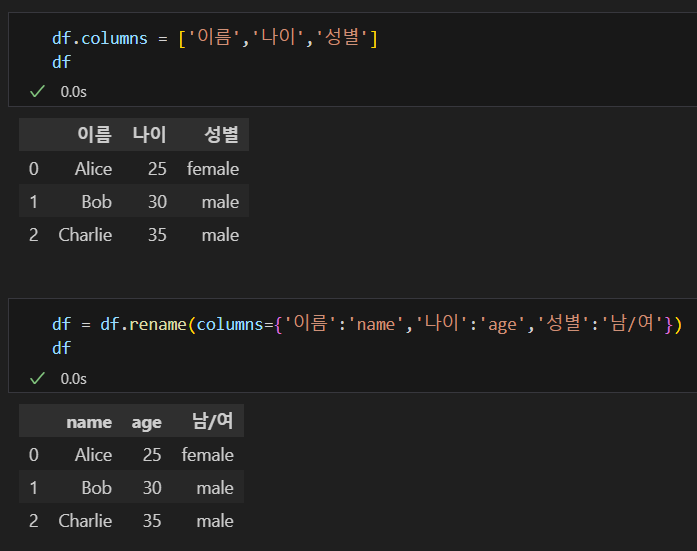
Task: Select the '25' cell in the second table
Action: (152, 455)
